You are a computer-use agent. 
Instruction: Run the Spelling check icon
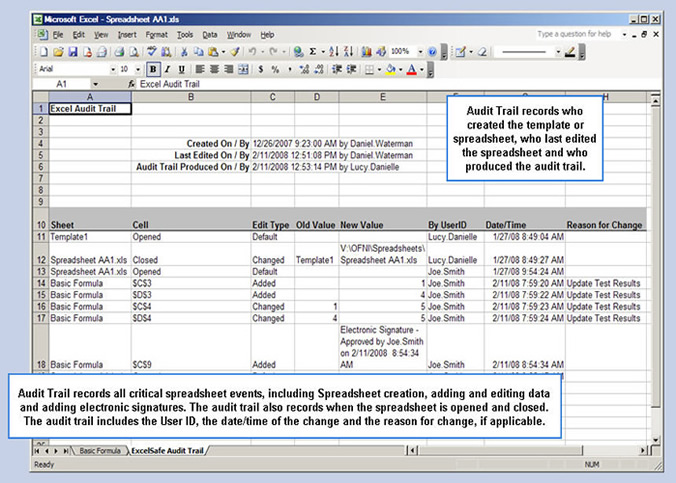[x=151, y=52]
